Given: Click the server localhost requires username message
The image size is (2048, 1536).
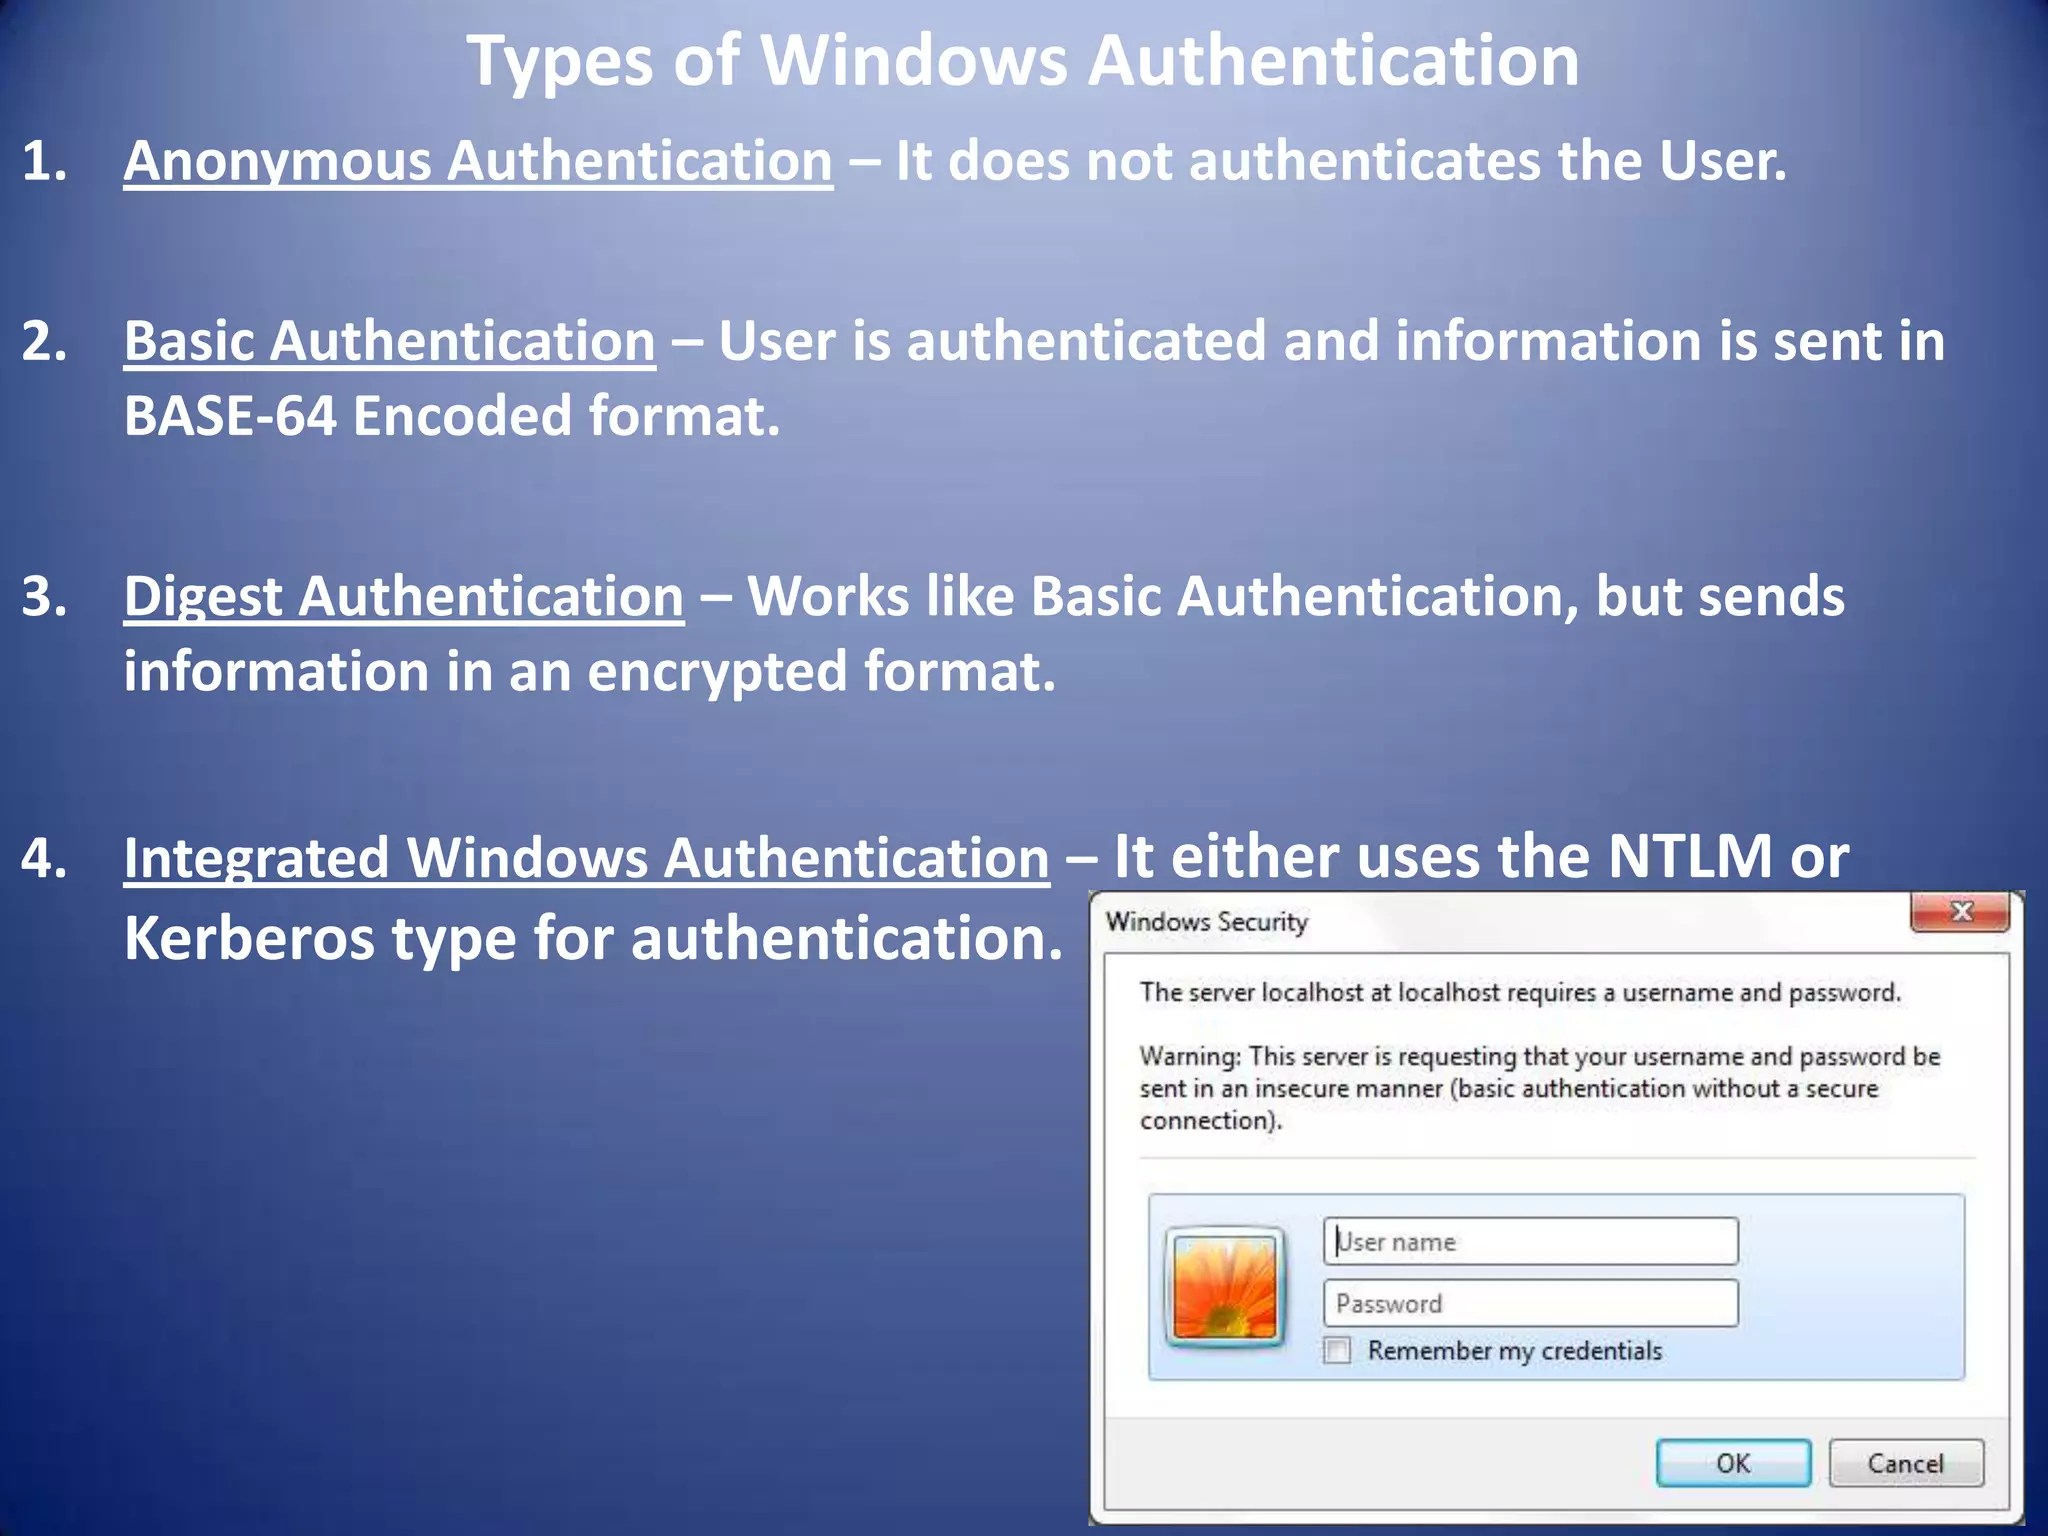Looking at the screenshot, I should 1519,992.
